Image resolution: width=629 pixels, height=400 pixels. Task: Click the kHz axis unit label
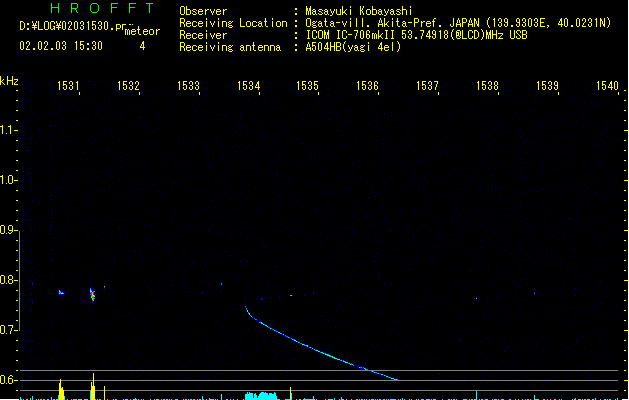(9, 81)
